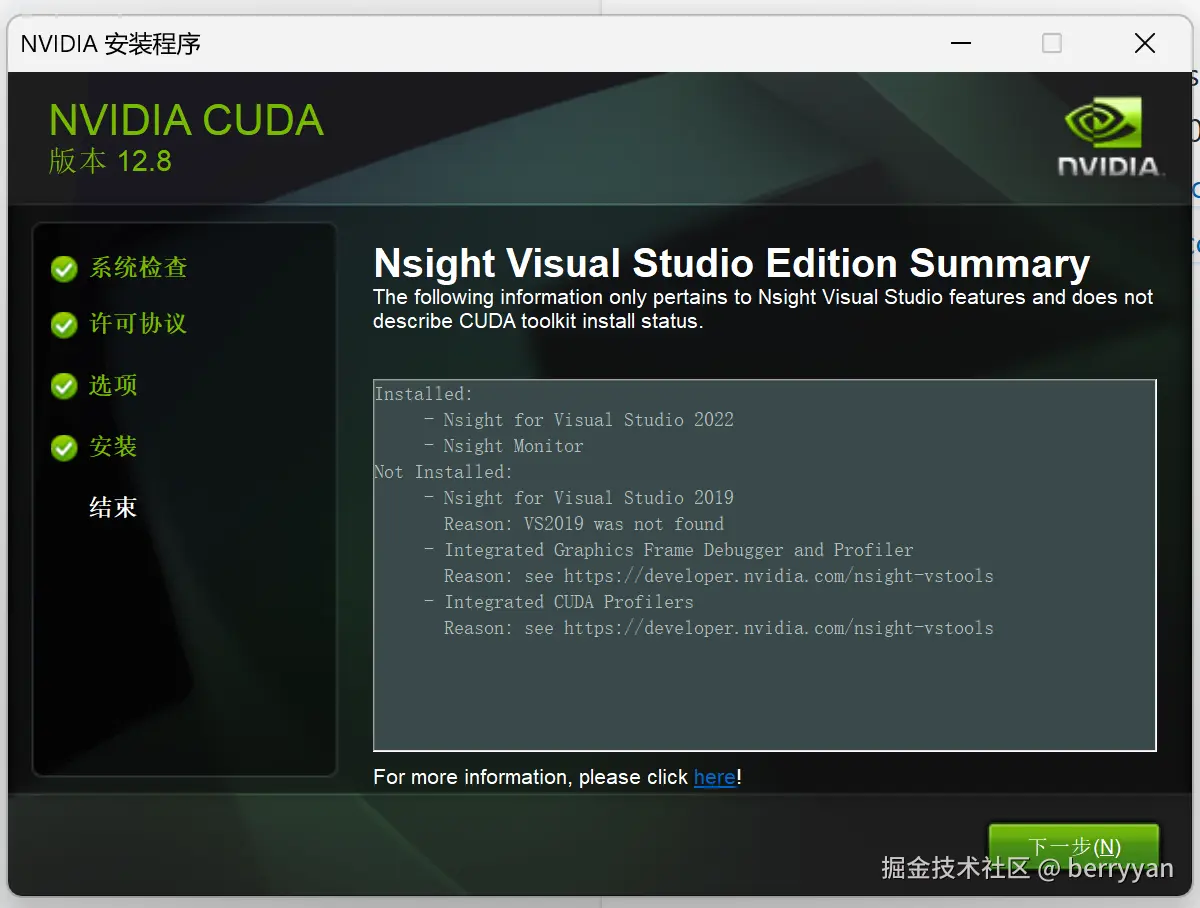Screen dimensions: 1200x908
Task: Click the green checkmark beside 选项
Action: click(x=63, y=385)
